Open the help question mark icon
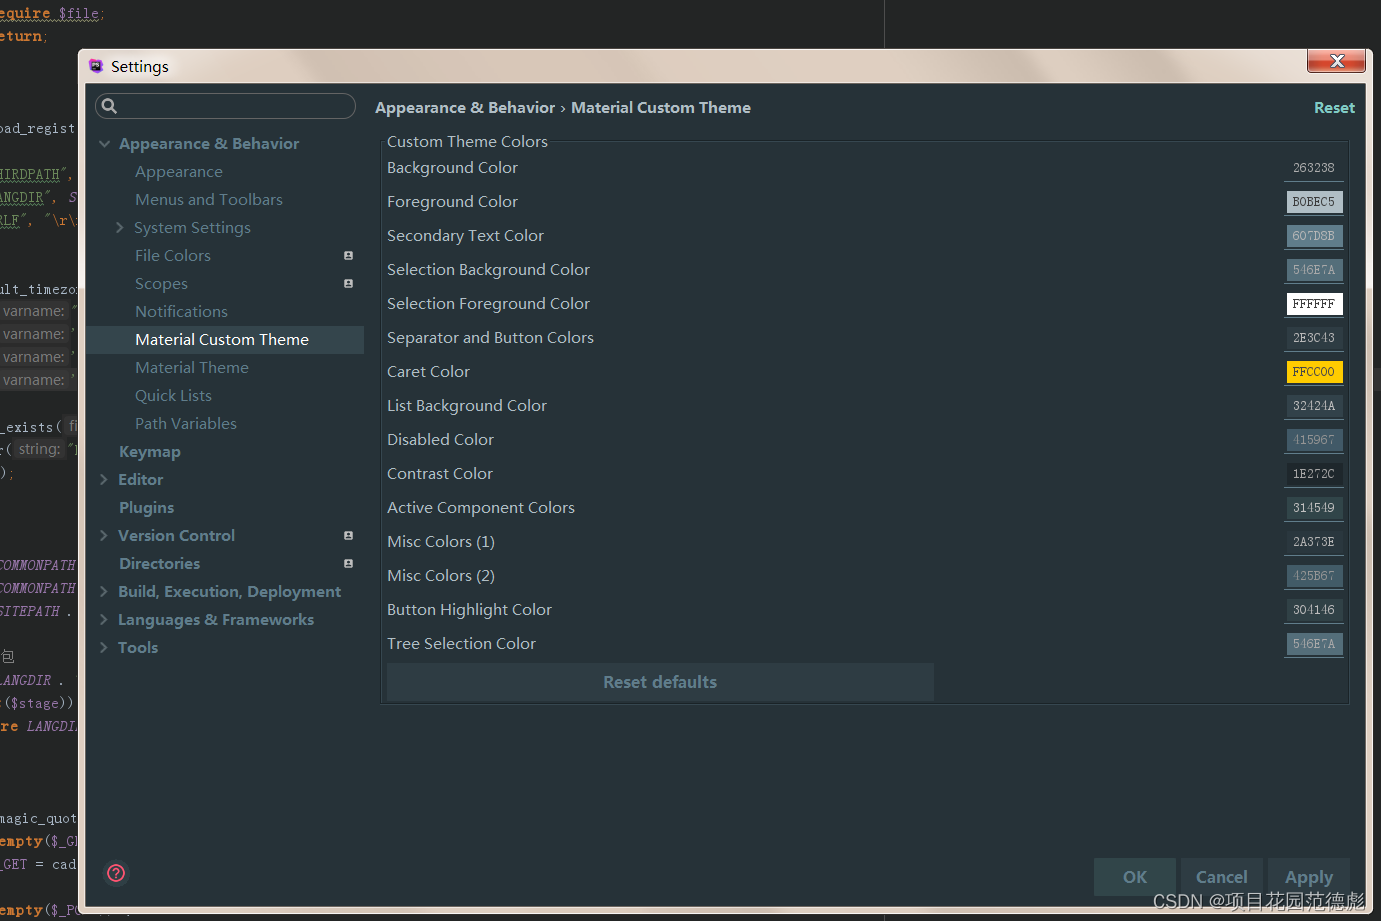Screen dimensions: 1381x921 tap(116, 873)
